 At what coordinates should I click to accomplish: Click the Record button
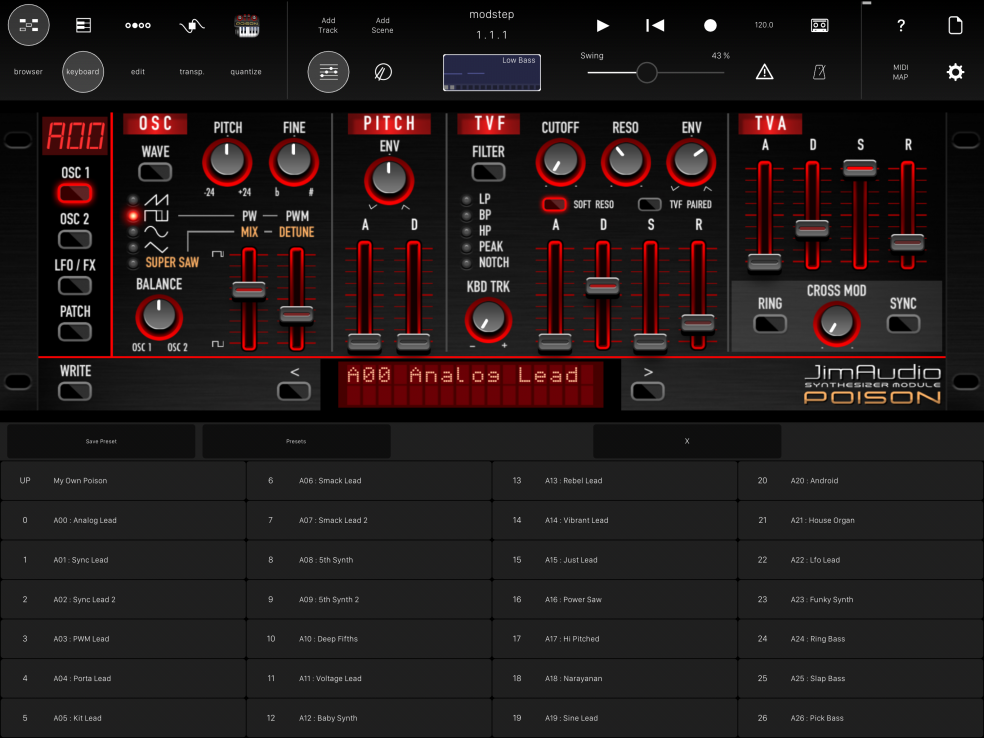click(710, 25)
